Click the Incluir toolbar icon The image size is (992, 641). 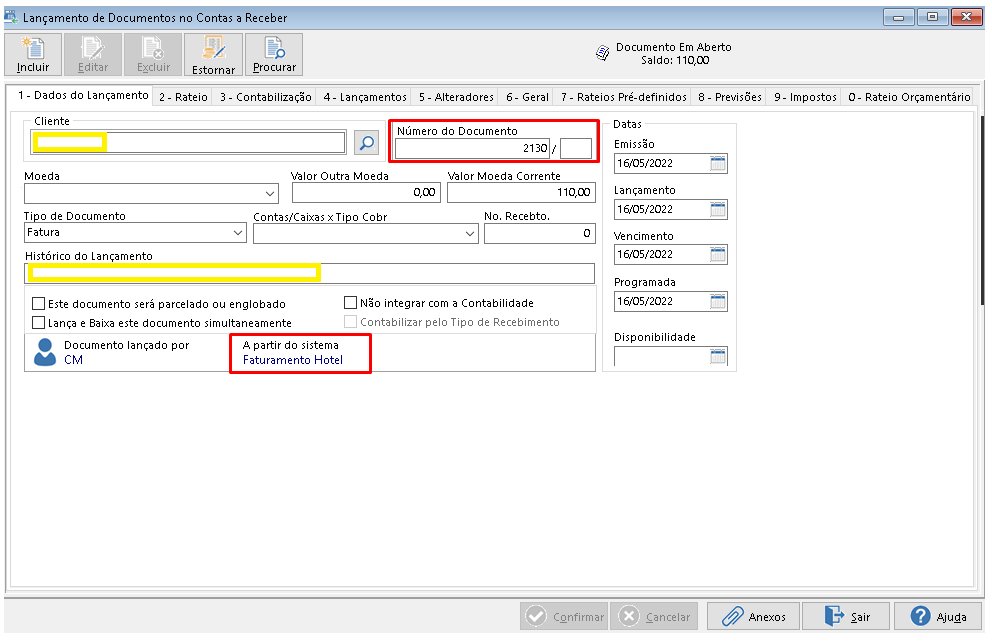pos(33,54)
